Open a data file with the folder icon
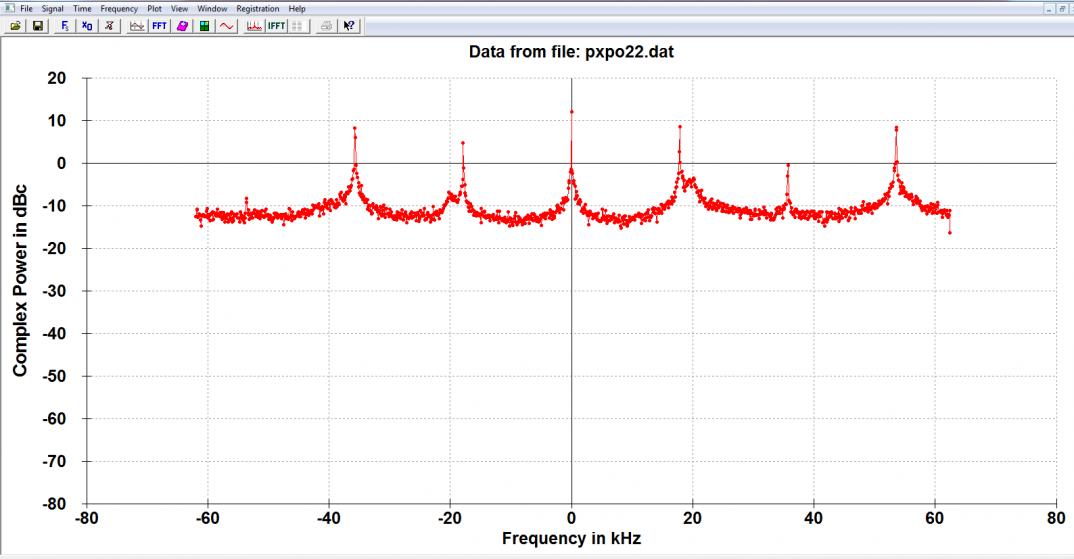Image resolution: width=1074 pixels, height=559 pixels. coord(15,26)
